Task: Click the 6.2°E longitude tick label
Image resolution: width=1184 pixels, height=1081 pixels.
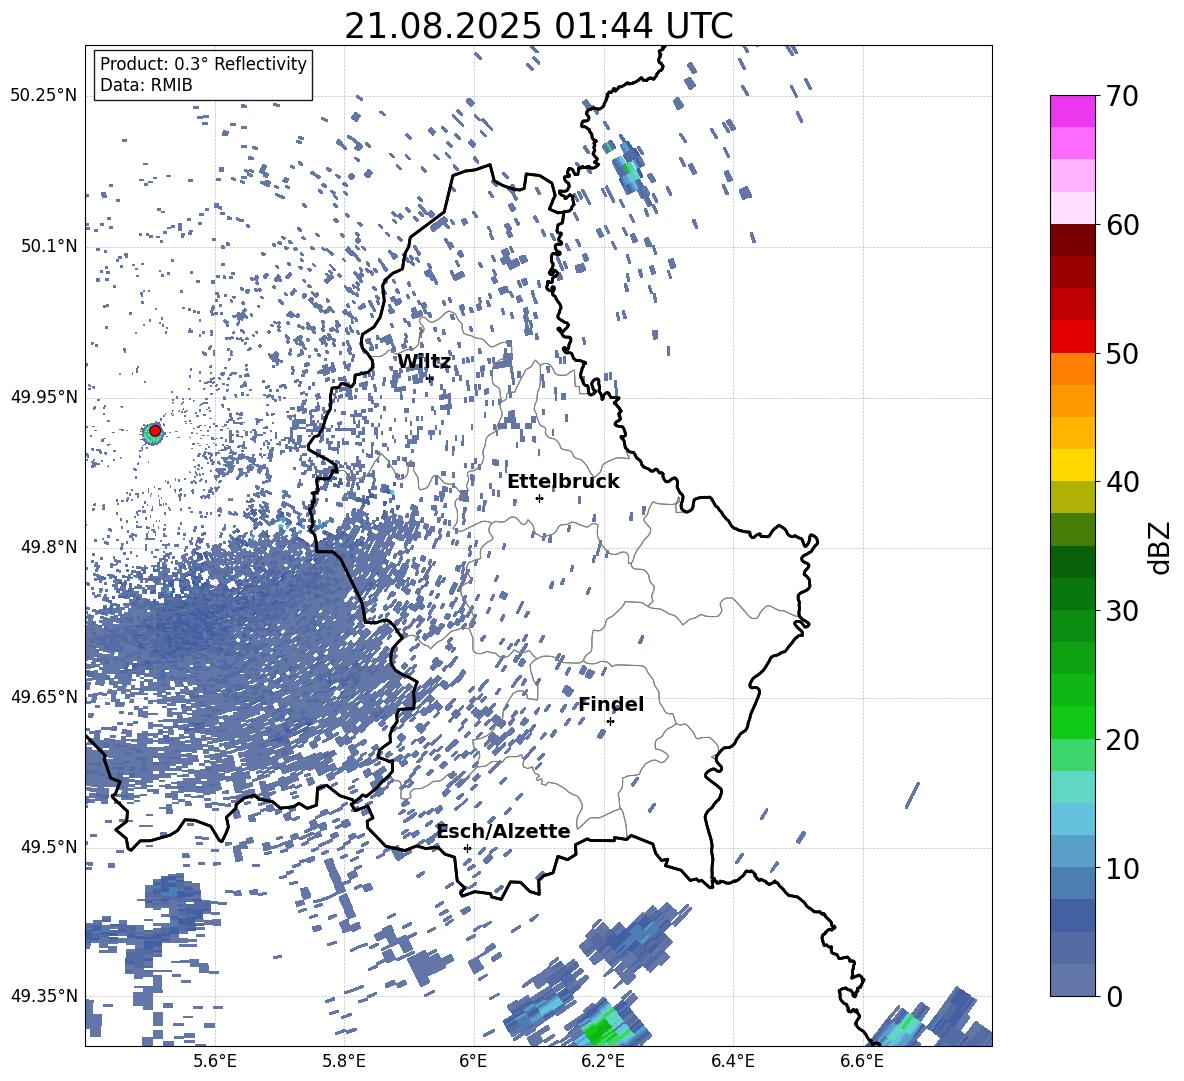Action: (x=603, y=1061)
